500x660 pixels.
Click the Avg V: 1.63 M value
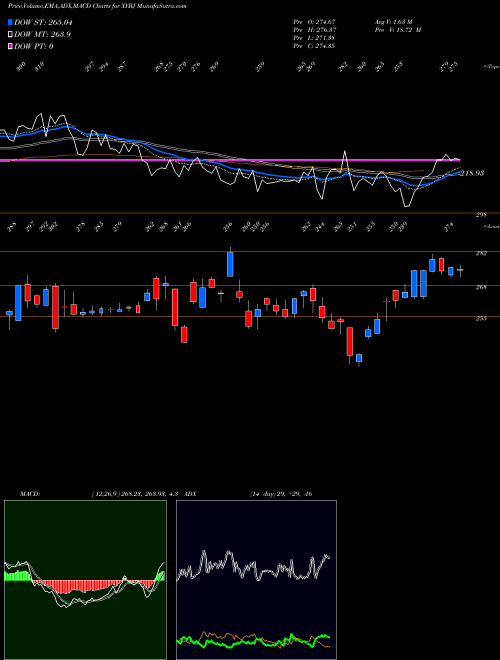395,22
